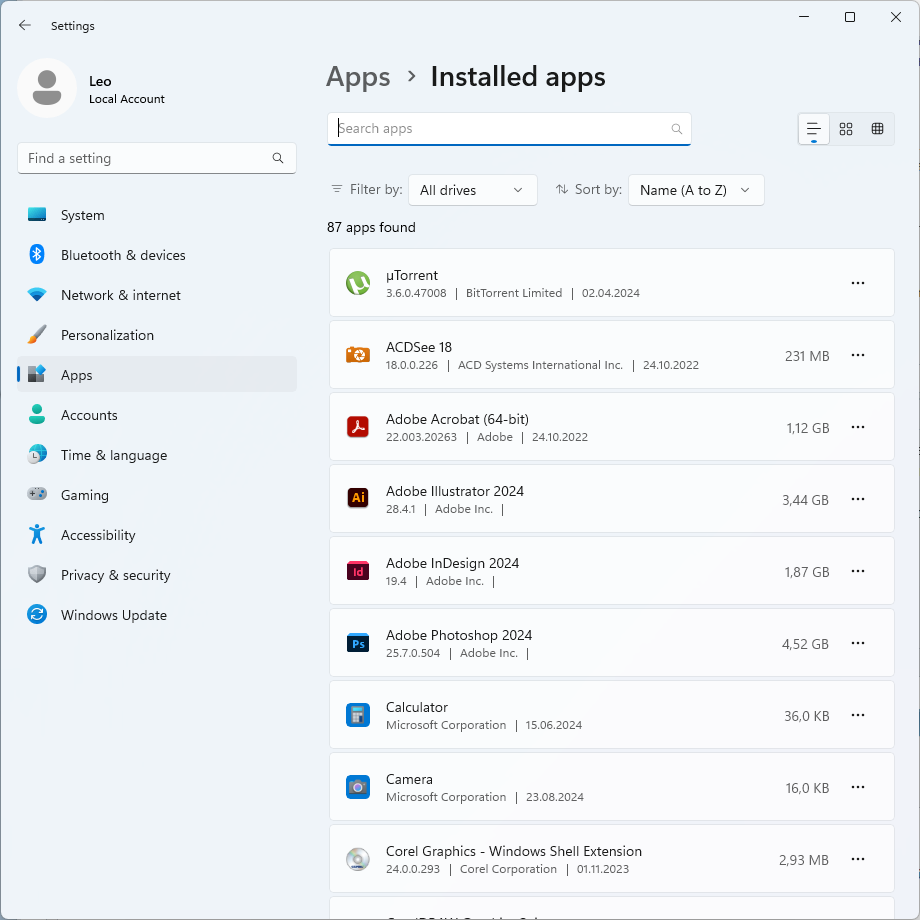Screen dimensions: 920x920
Task: Open Network & internet settings
Action: click(x=157, y=295)
